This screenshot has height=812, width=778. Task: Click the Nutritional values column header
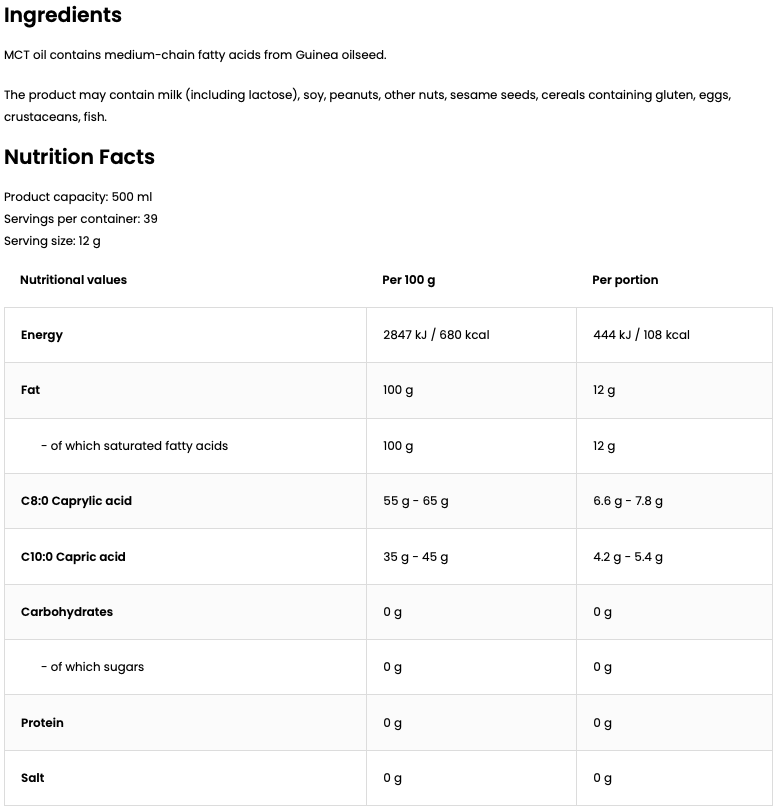pyautogui.click(x=73, y=280)
